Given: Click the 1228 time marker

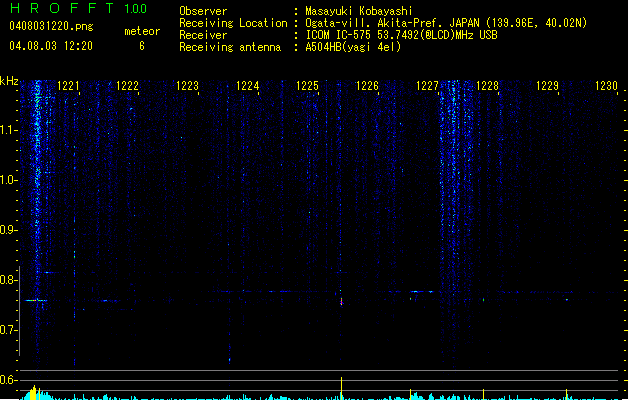Looking at the screenshot, I should pyautogui.click(x=487, y=86).
